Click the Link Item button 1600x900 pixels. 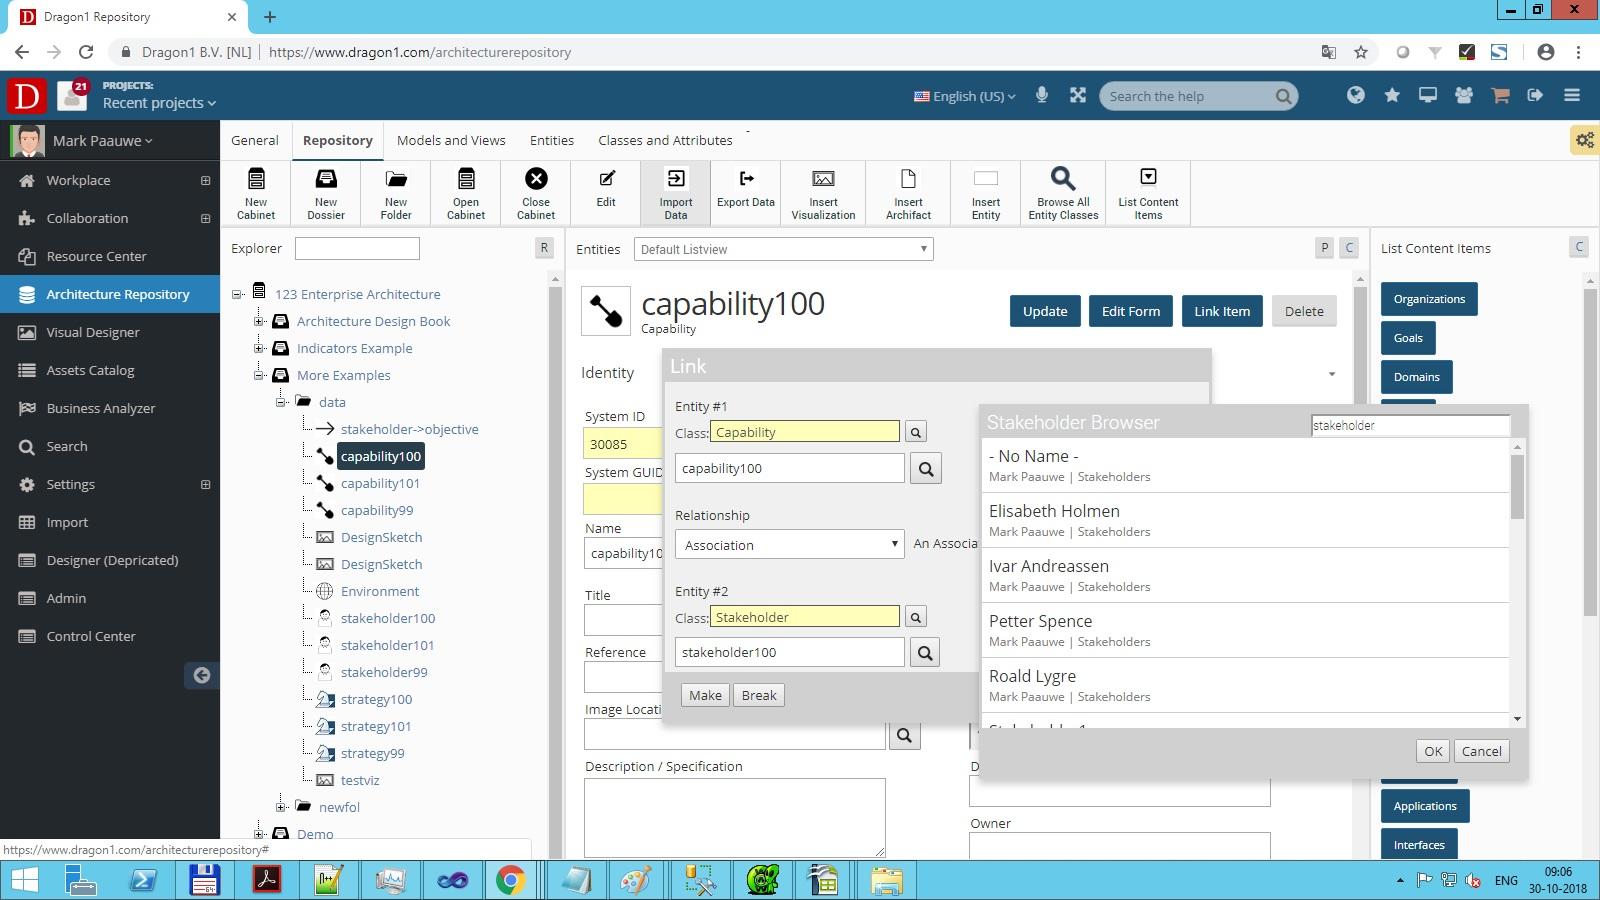tap(1222, 311)
